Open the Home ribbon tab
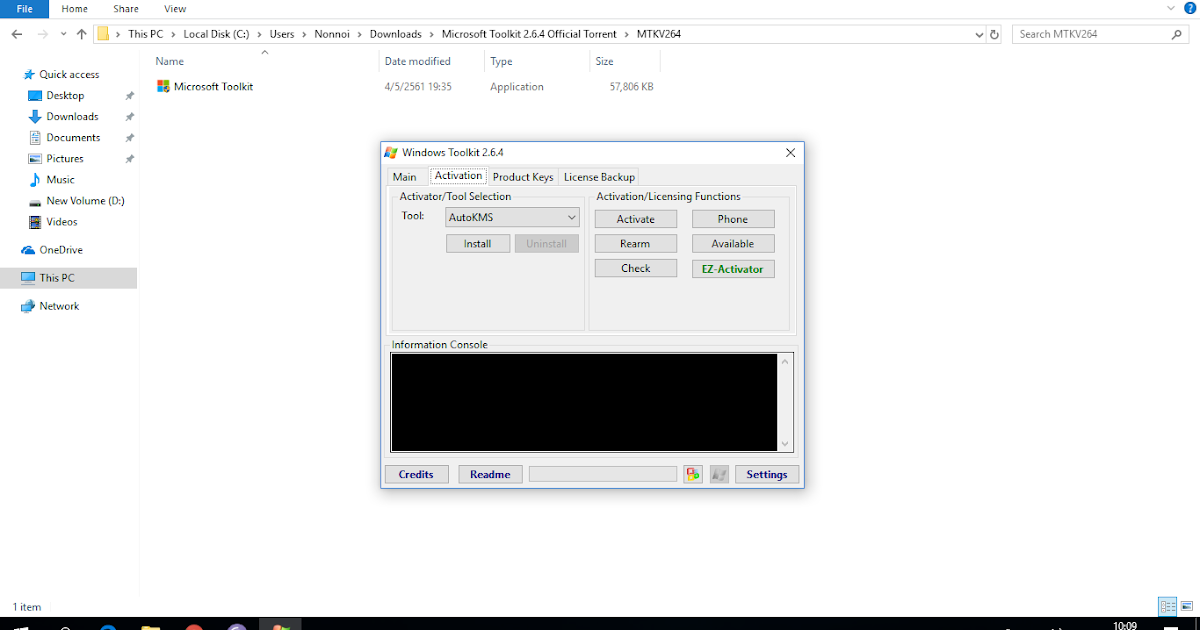The image size is (1200, 630). tap(74, 9)
